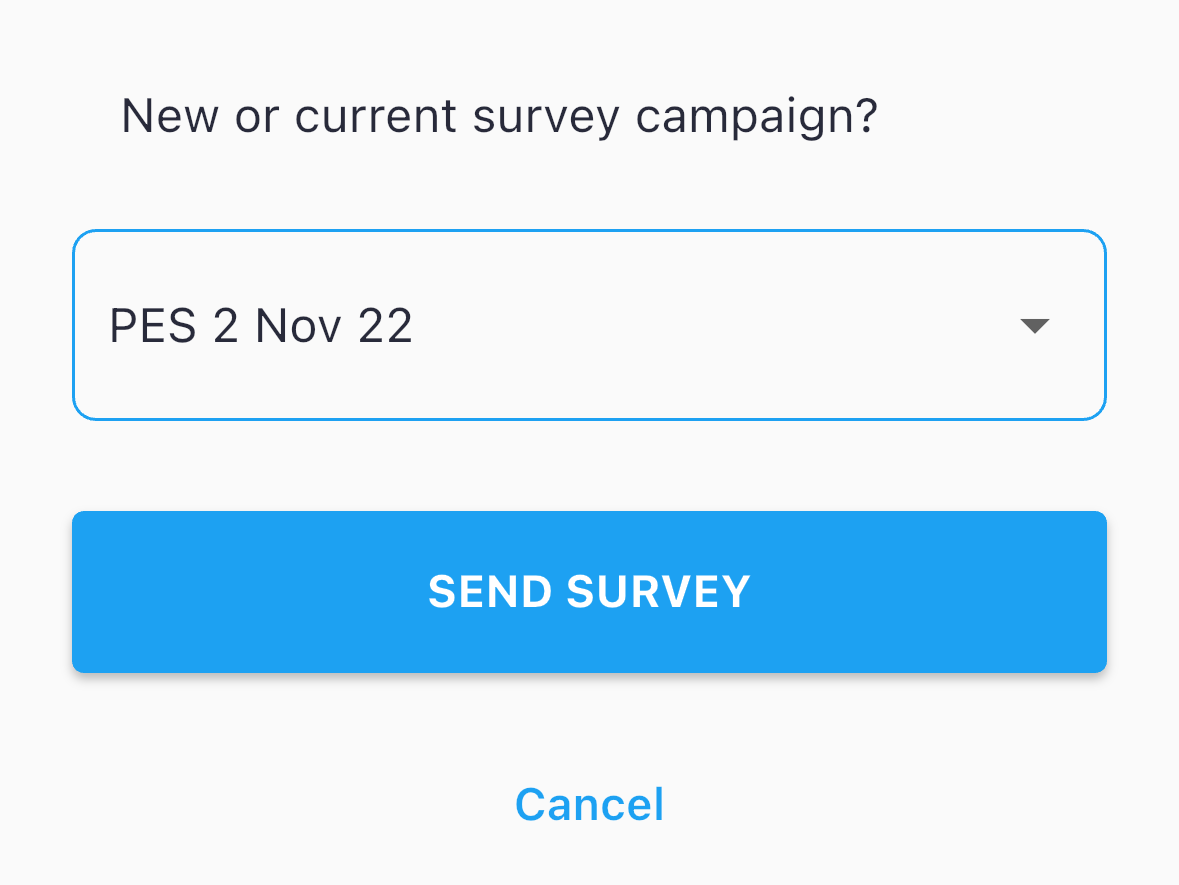Select the 'PES 2 Nov 22' value
Image resolution: width=1179 pixels, height=885 pixels.
tap(261, 326)
